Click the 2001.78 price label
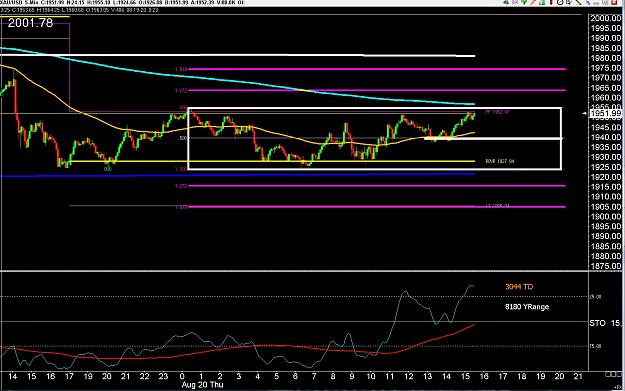 tap(30, 23)
